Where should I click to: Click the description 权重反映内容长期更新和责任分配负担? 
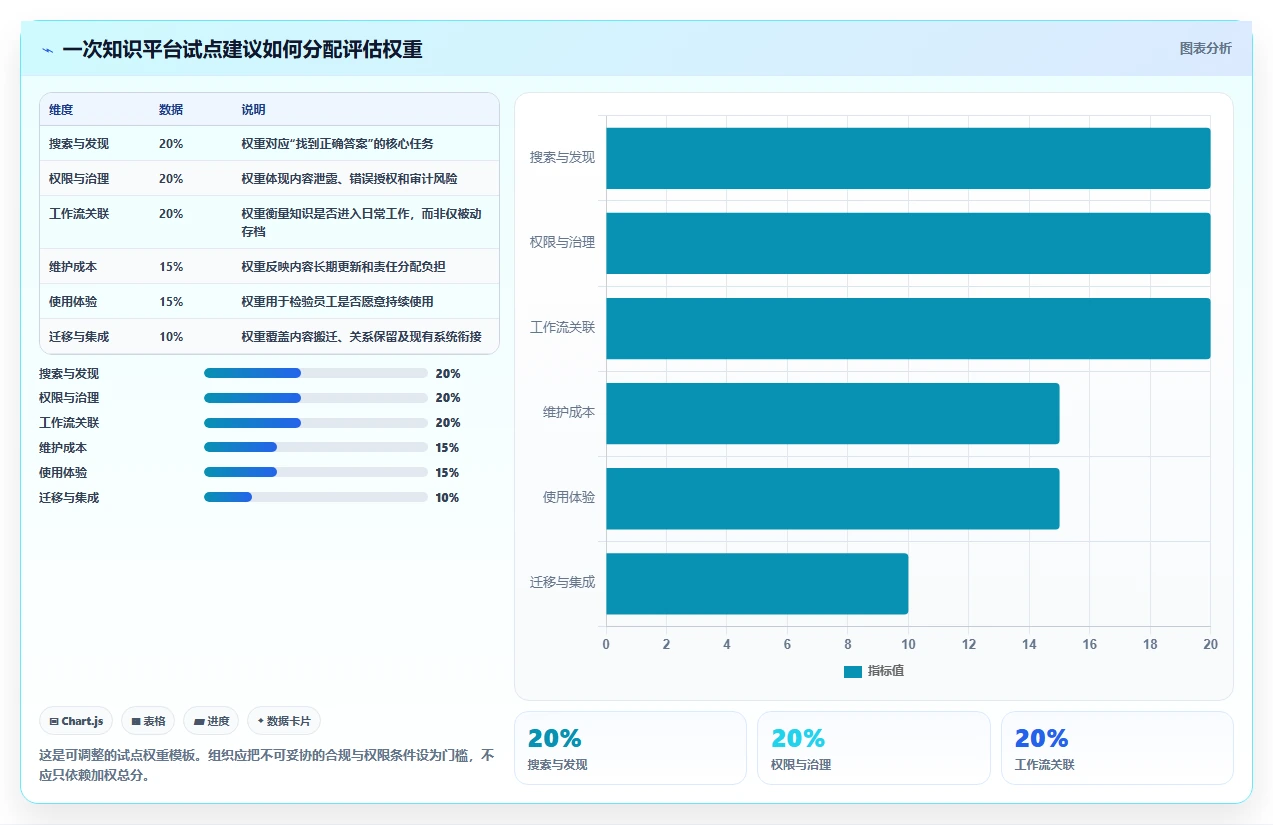point(343,267)
